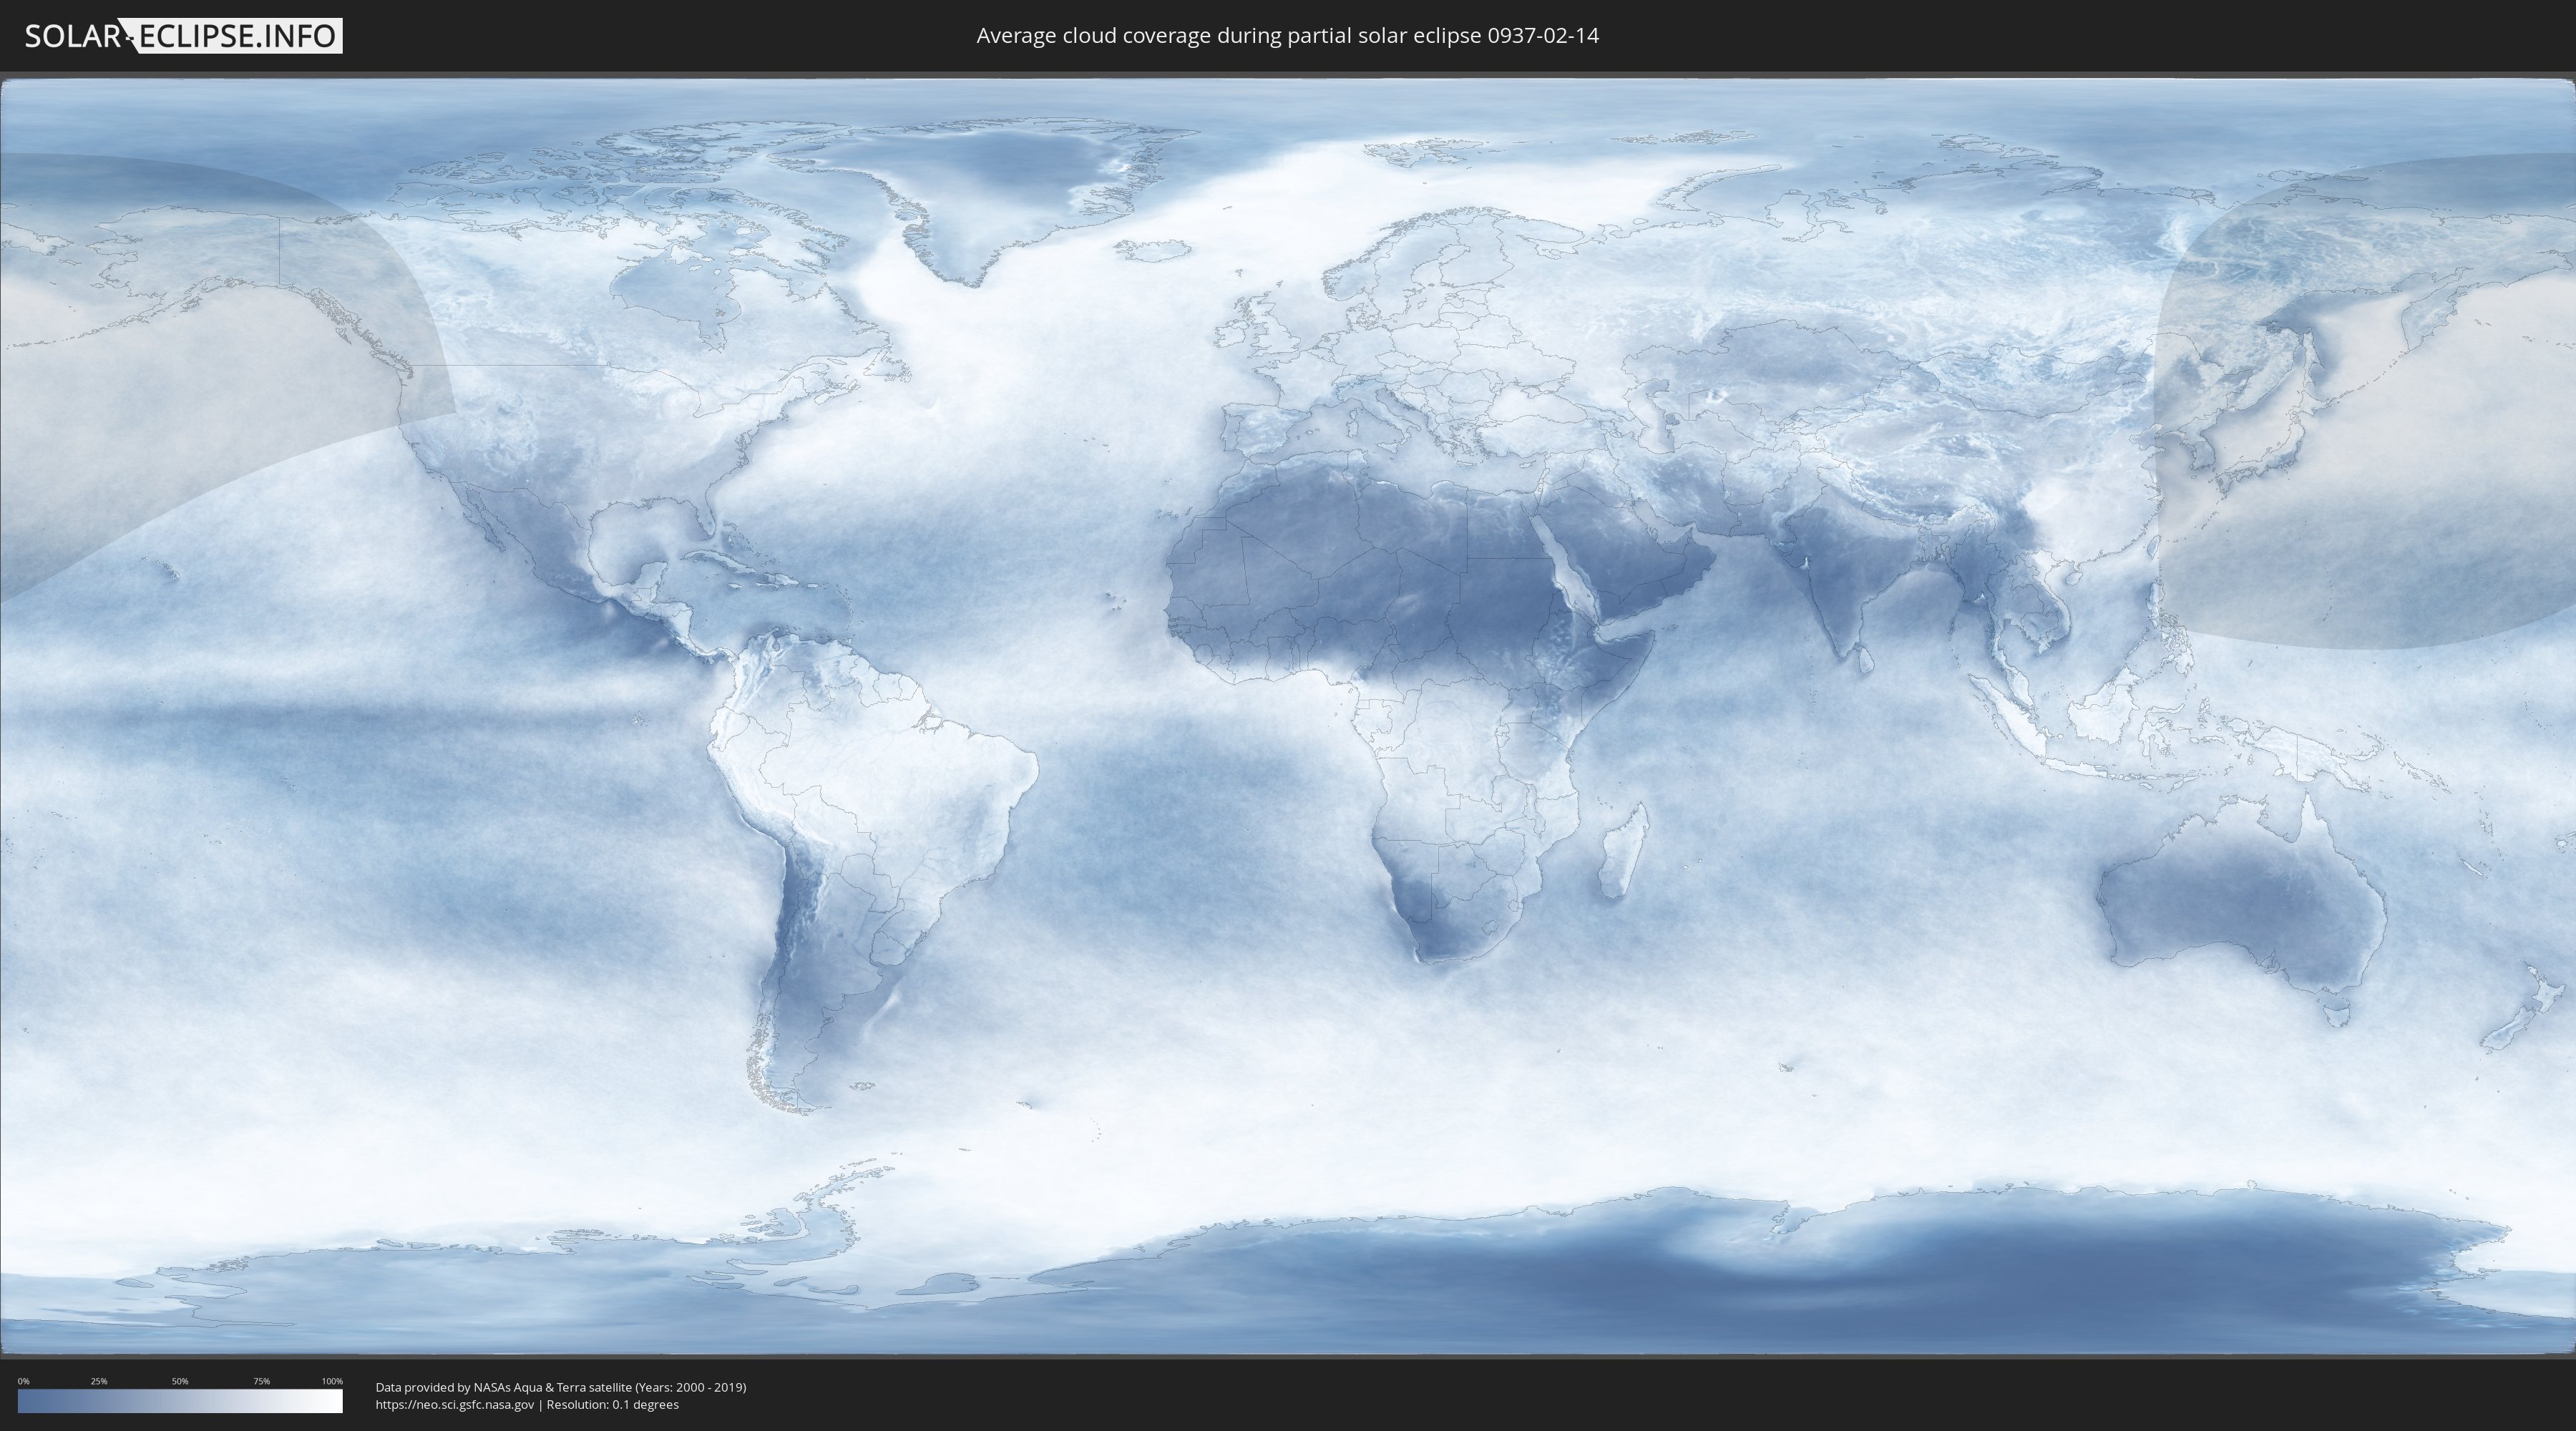The image size is (2576, 1431).
Task: Click the NASA Aqua & Terra data credit text
Action: coord(561,1387)
